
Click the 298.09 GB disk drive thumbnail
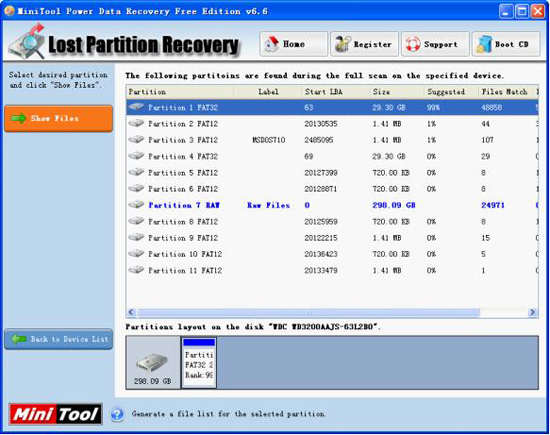(153, 363)
